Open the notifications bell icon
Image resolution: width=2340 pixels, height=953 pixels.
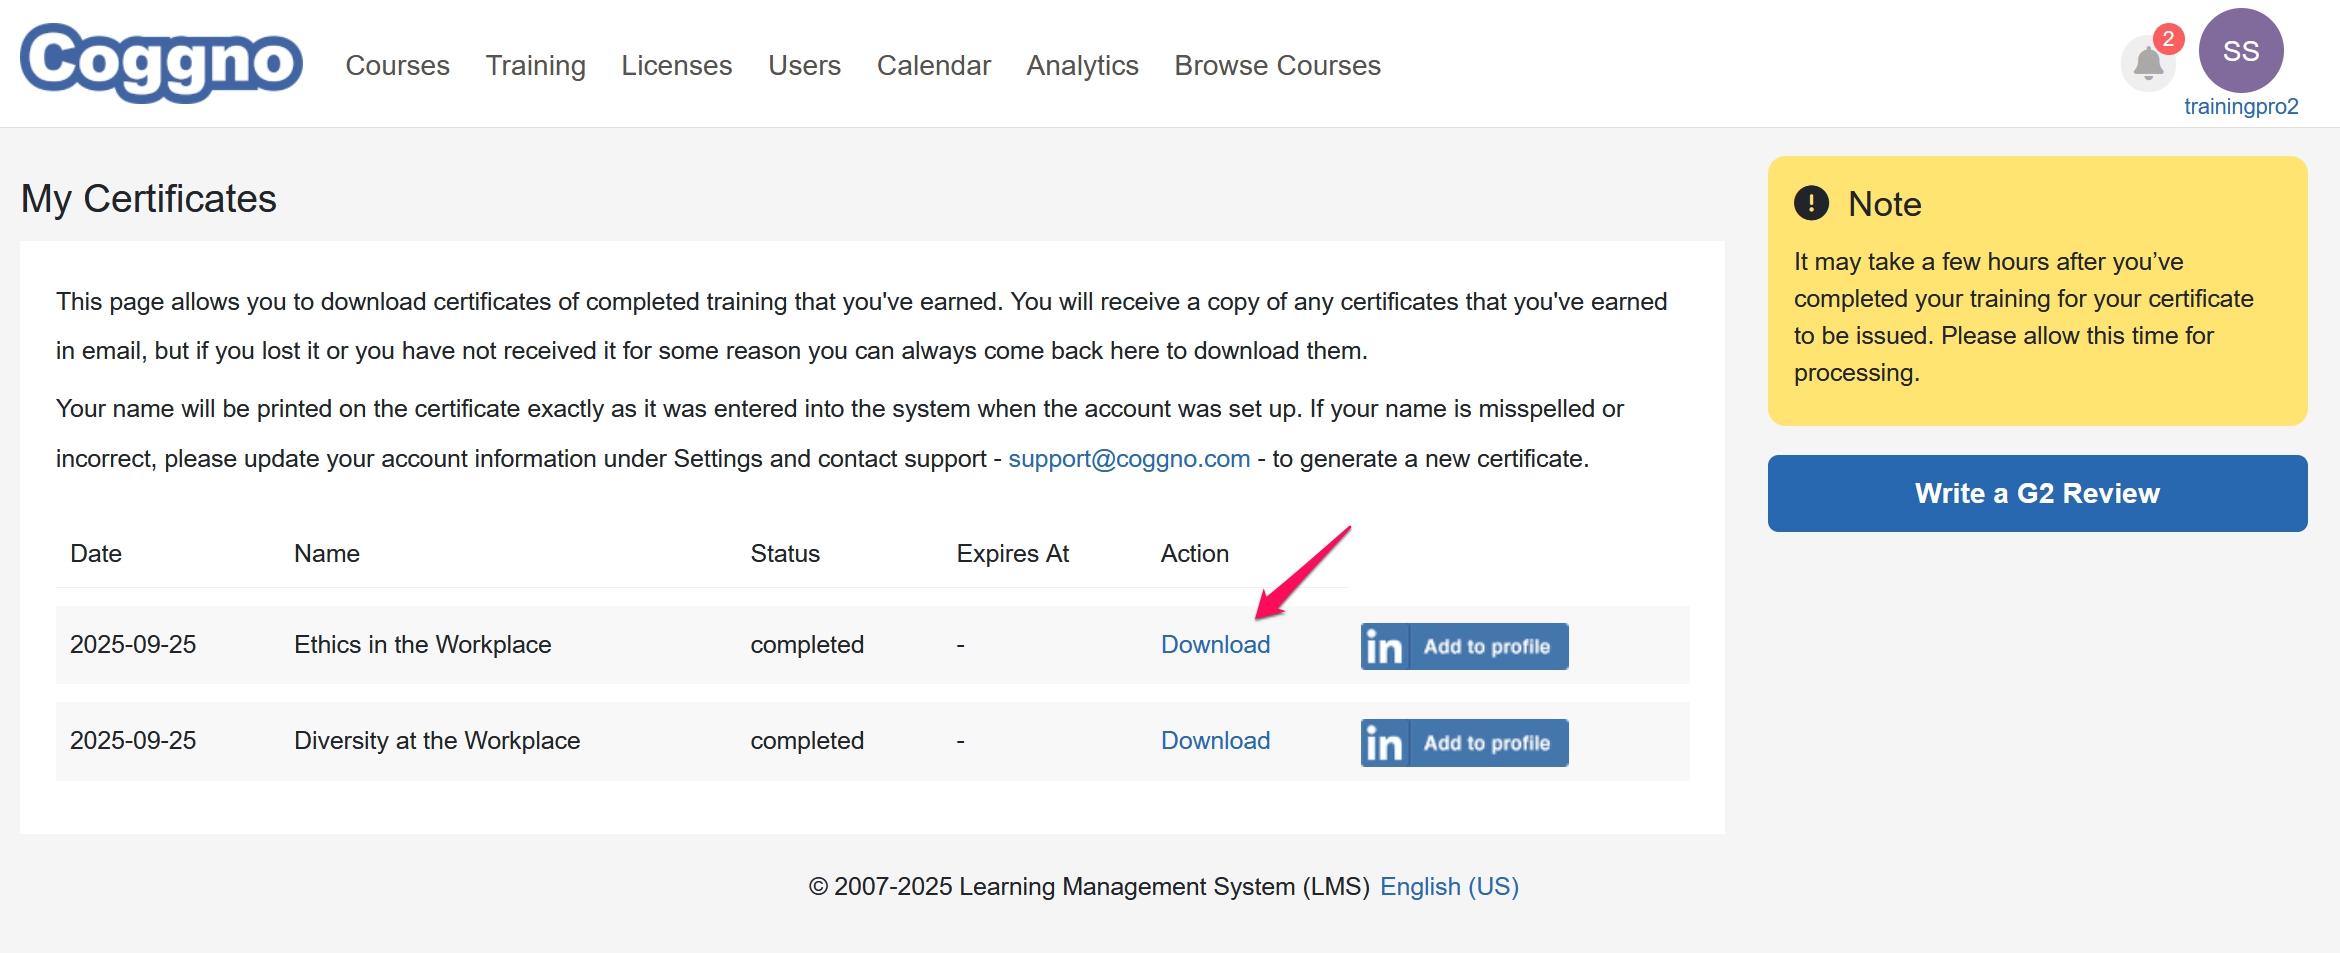[2148, 64]
